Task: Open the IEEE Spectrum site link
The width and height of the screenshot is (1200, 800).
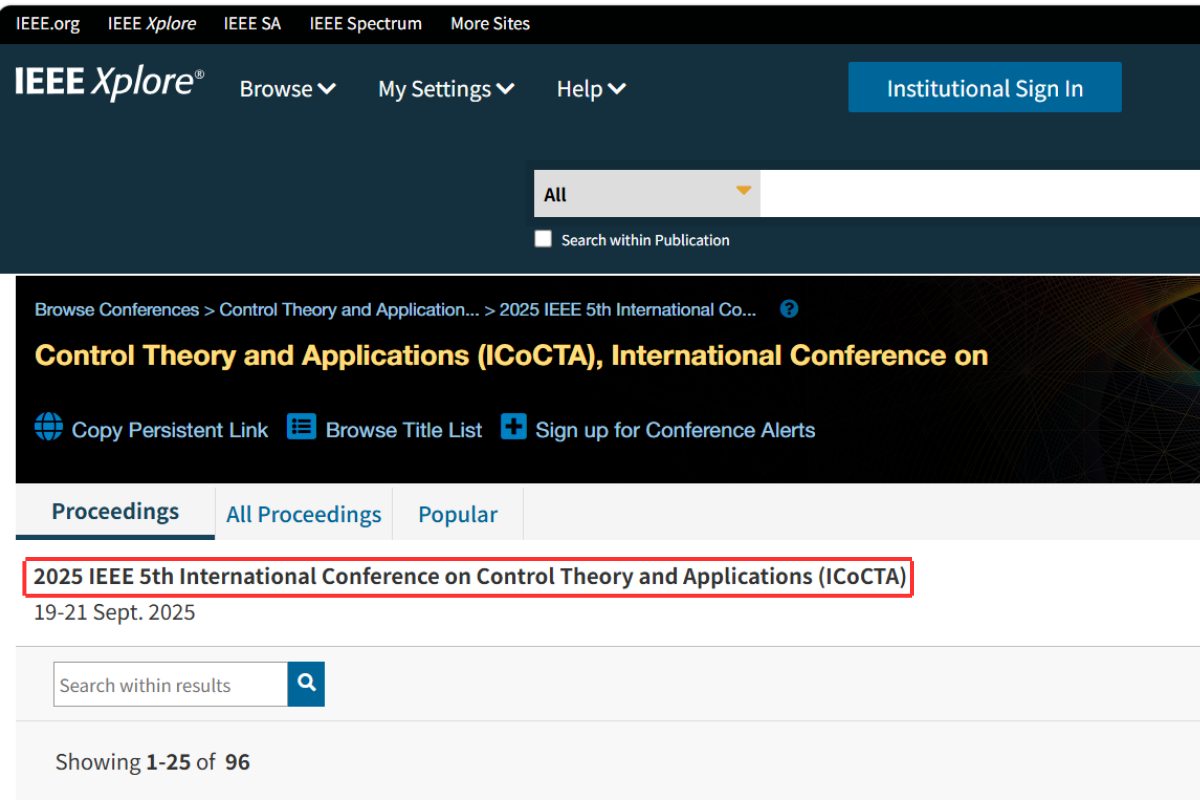Action: [365, 23]
